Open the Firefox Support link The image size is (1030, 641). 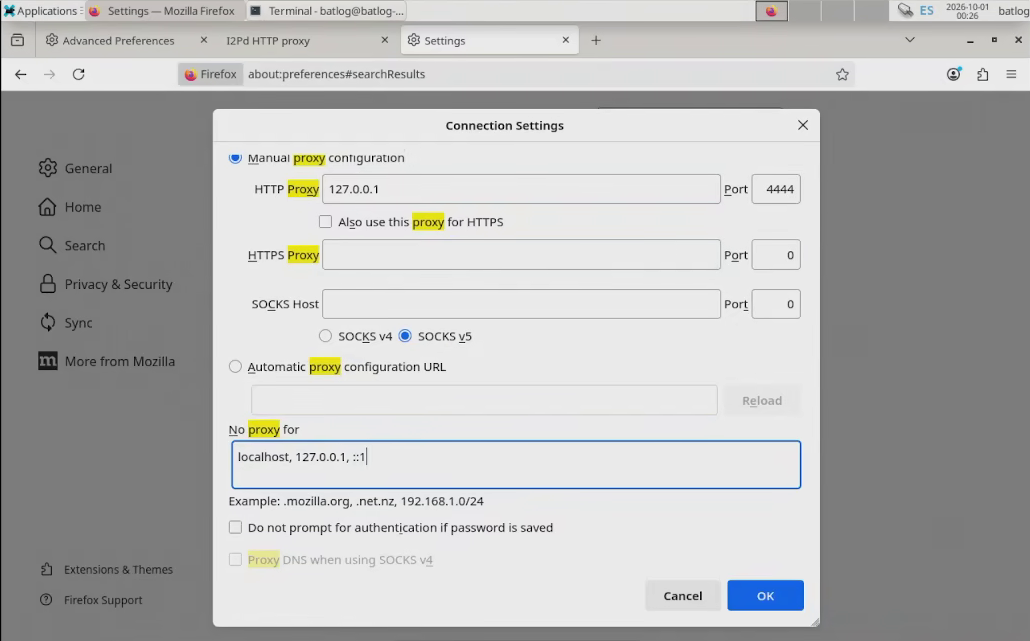[91, 600]
